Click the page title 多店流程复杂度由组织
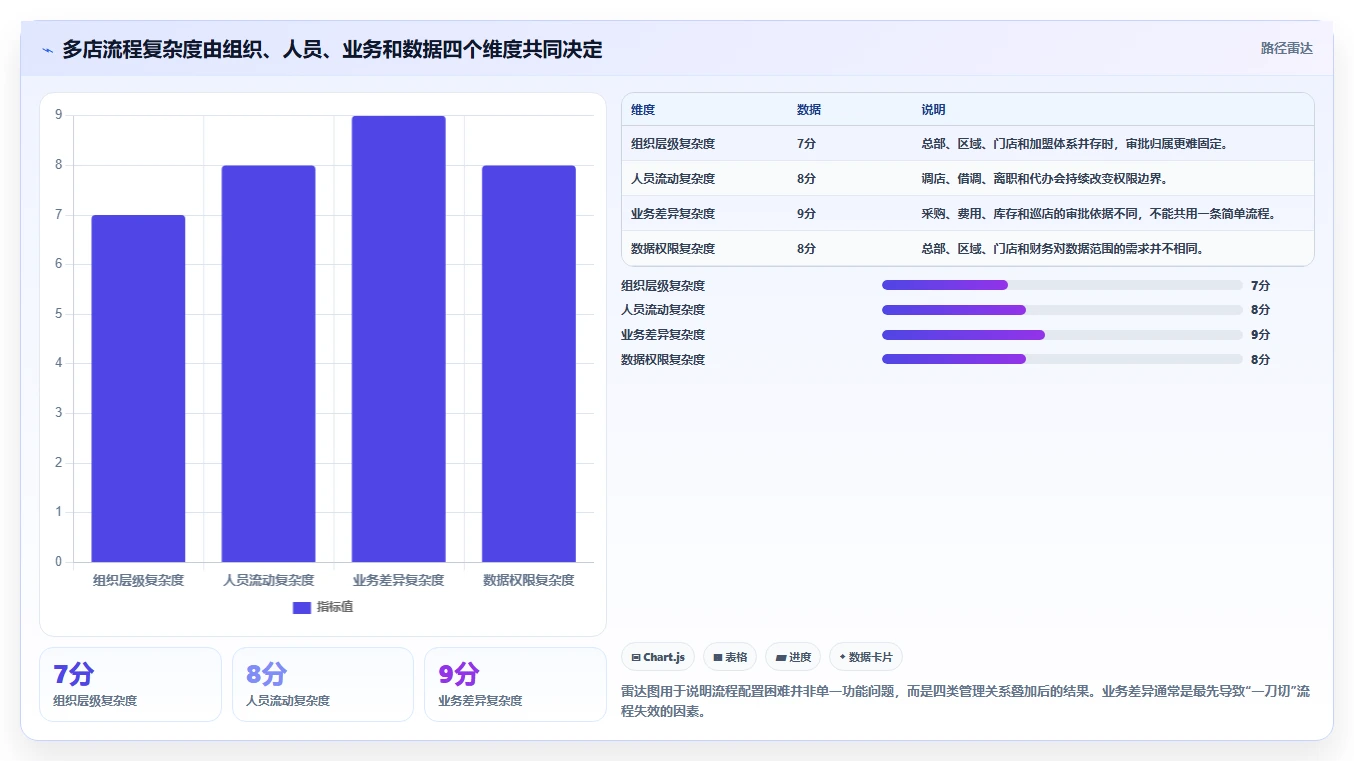Viewport: 1354px width, 761px height. pos(332,50)
